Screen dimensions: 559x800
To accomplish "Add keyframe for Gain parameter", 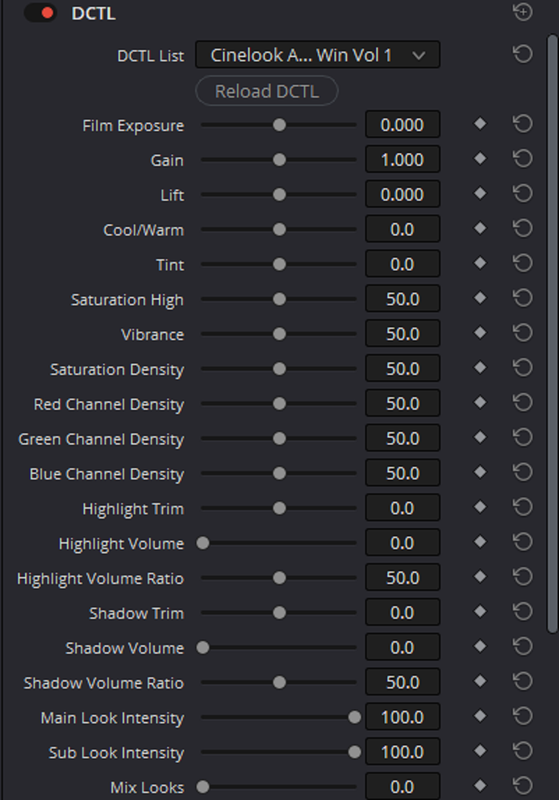I will coord(480,159).
